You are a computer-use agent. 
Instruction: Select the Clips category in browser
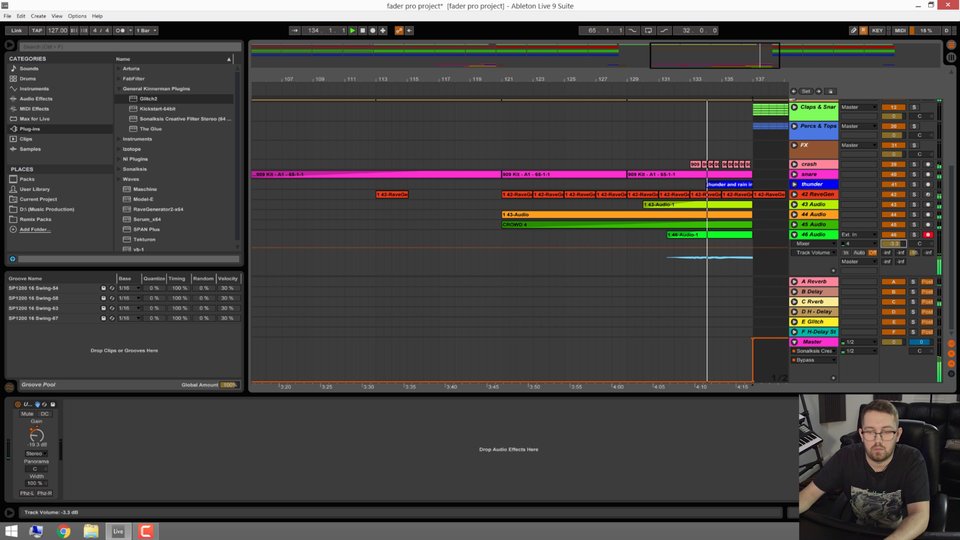(x=26, y=139)
